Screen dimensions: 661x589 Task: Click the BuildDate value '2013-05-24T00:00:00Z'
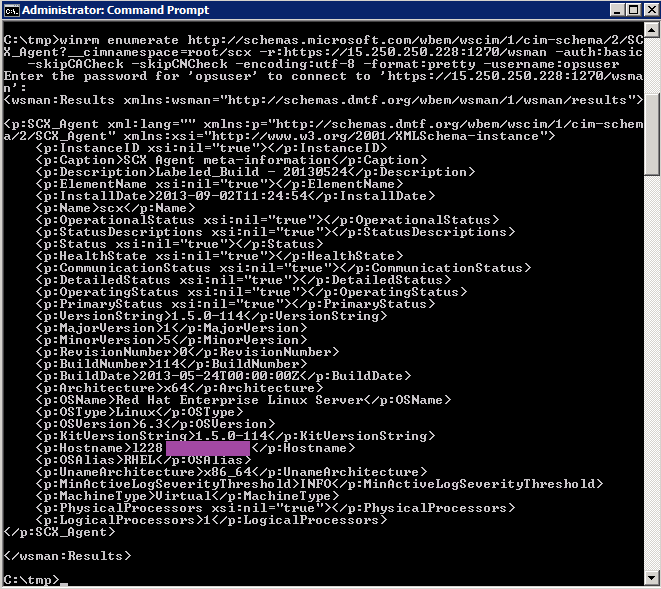[x=219, y=376]
